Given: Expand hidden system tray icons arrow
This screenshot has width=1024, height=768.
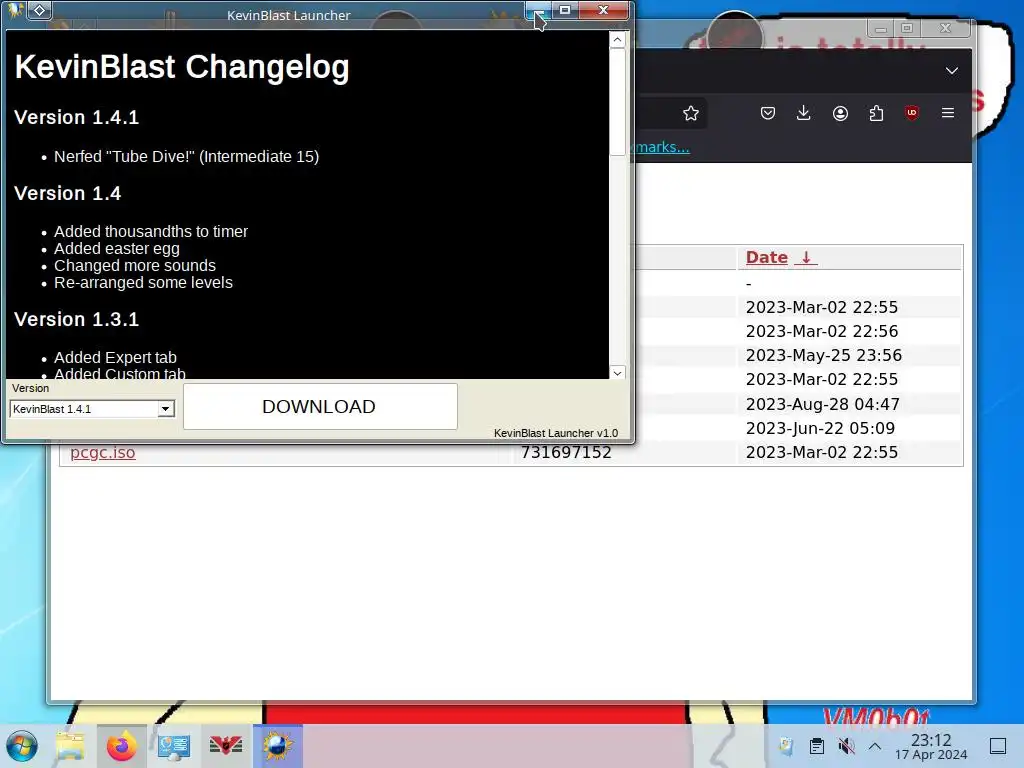Looking at the screenshot, I should [875, 746].
